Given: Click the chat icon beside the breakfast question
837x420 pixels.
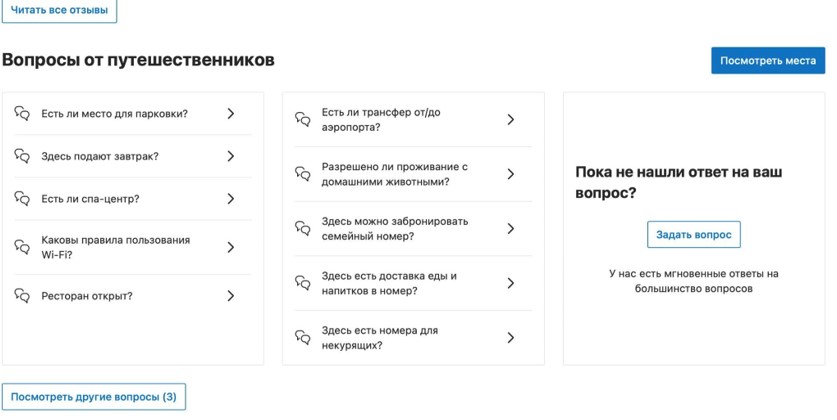Looking at the screenshot, I should coord(22,156).
